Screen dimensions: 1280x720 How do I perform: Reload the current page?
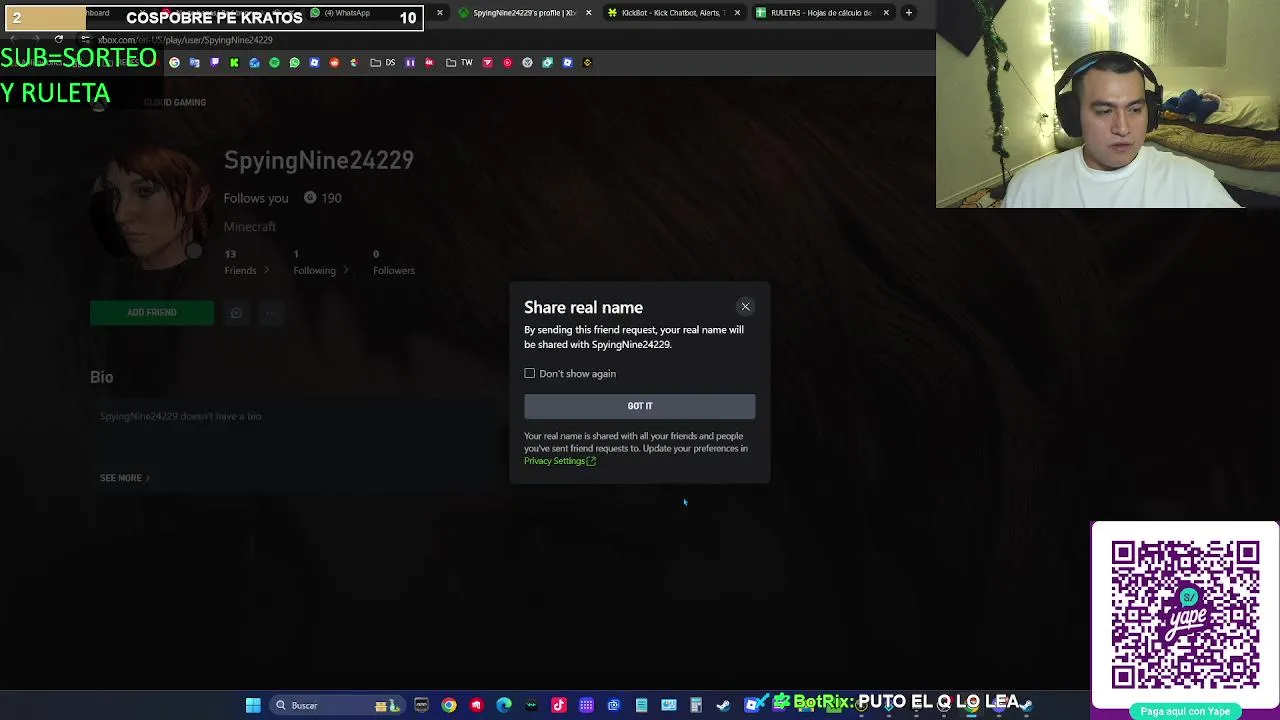pyautogui.click(x=59, y=40)
